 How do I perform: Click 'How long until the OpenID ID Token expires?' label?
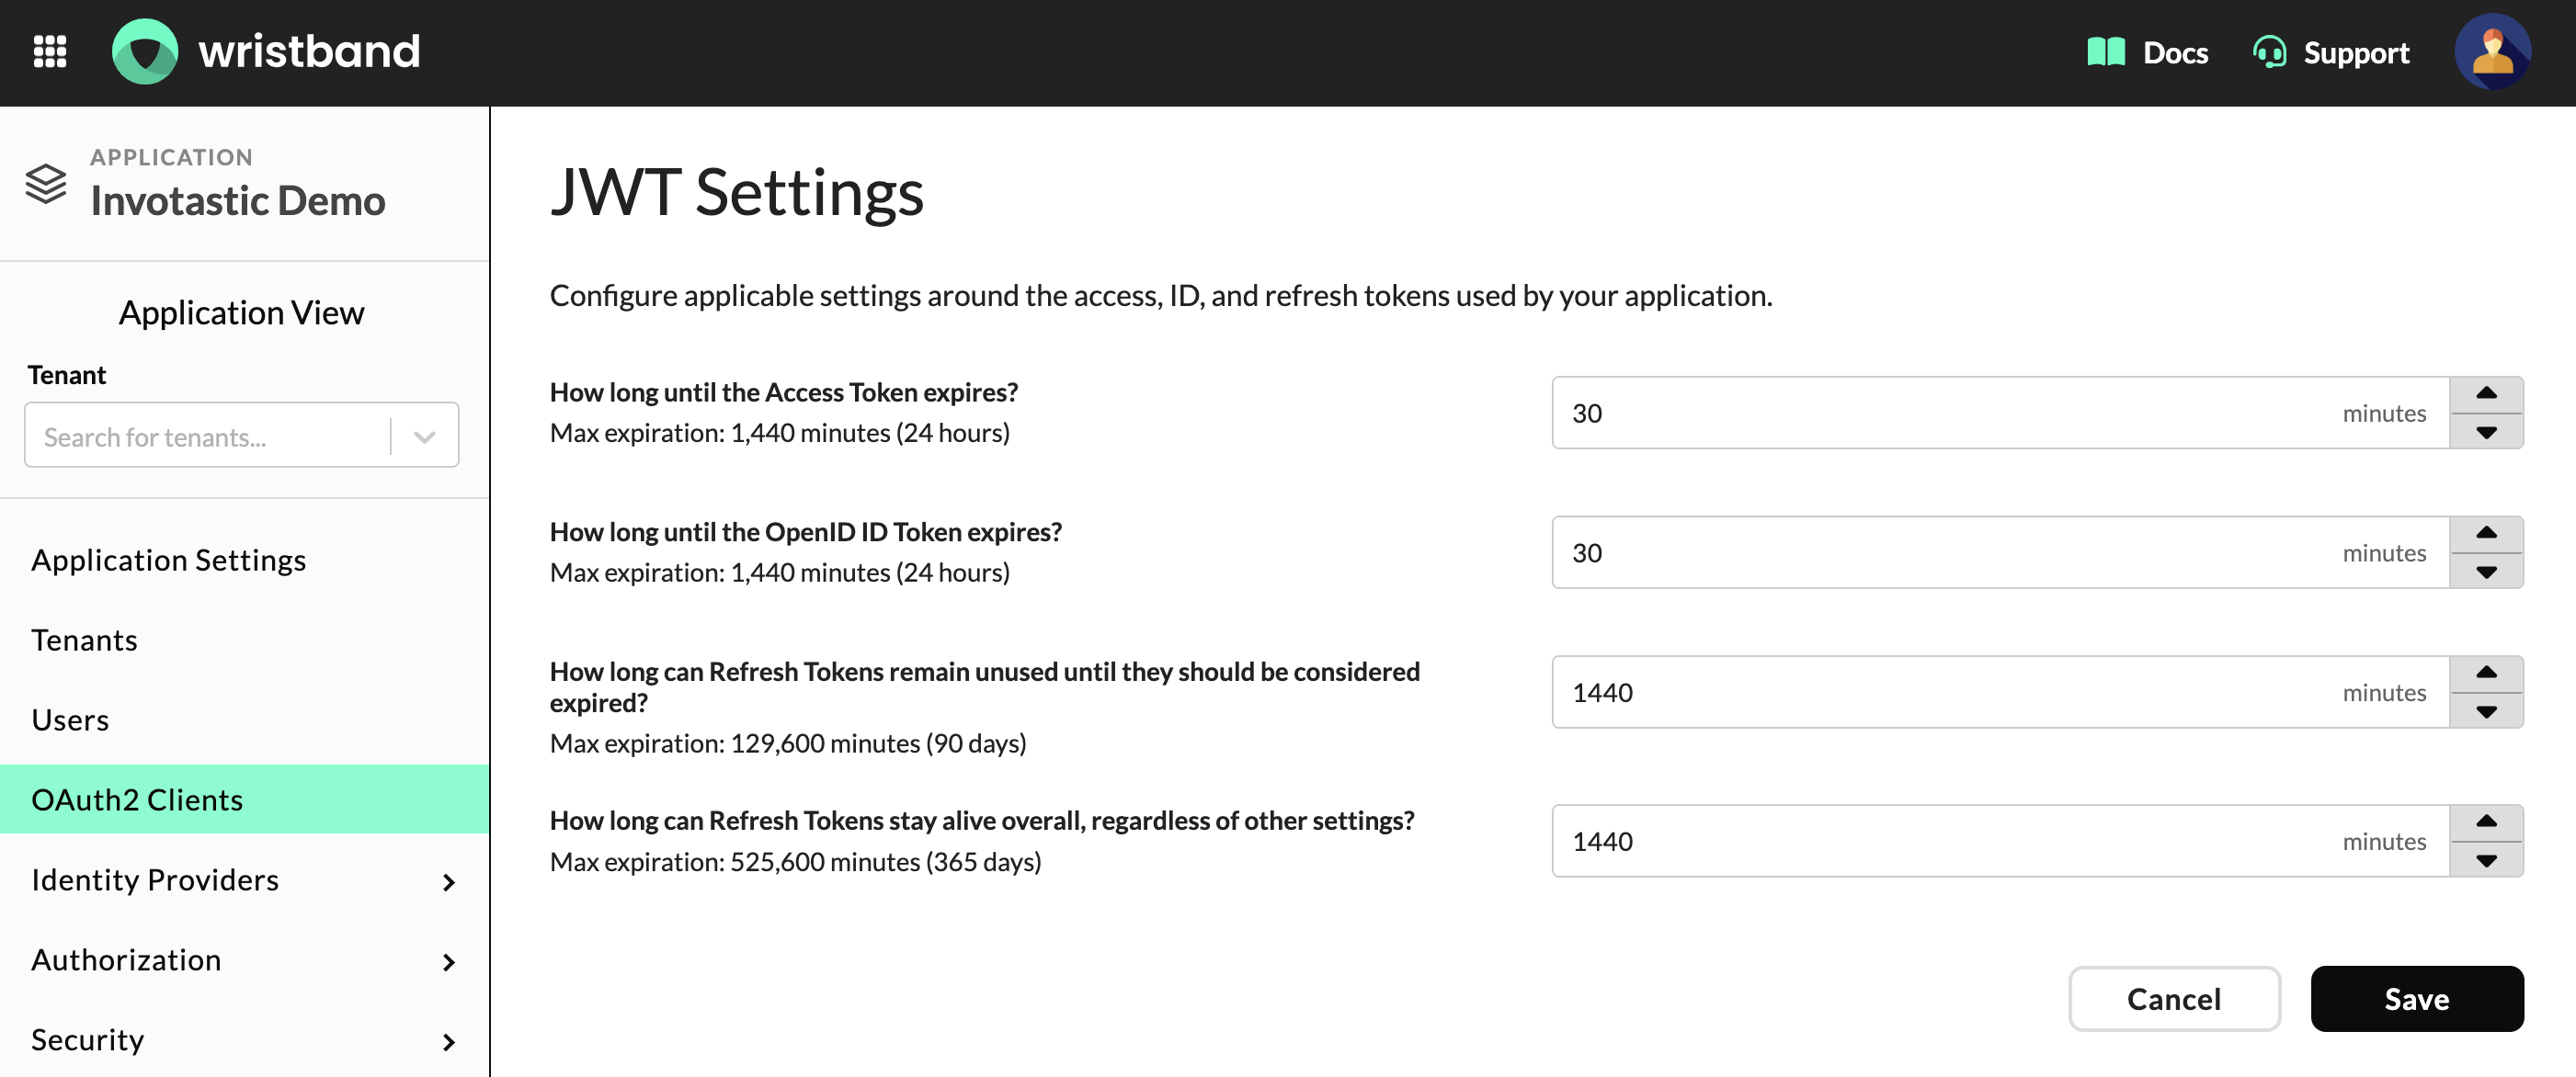pyautogui.click(x=806, y=531)
